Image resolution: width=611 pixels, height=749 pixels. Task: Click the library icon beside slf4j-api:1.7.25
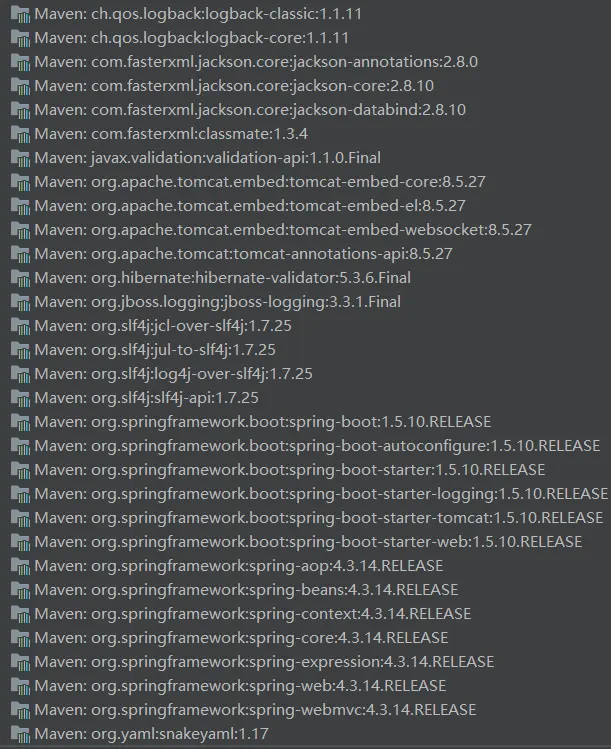point(20,398)
